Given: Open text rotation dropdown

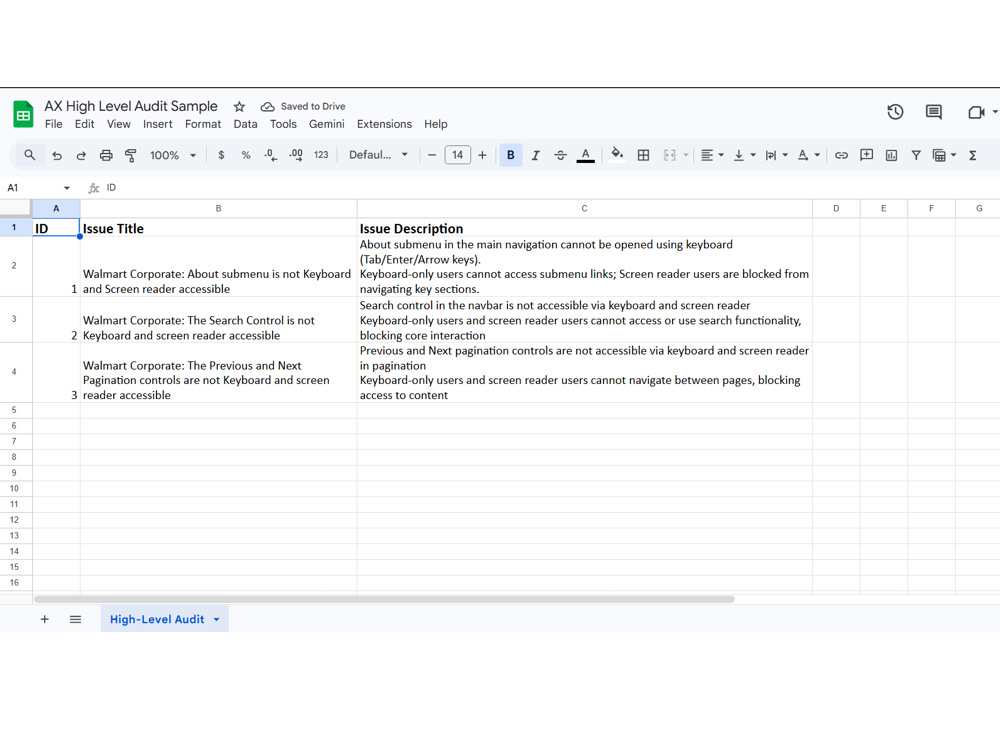Looking at the screenshot, I should (x=808, y=155).
